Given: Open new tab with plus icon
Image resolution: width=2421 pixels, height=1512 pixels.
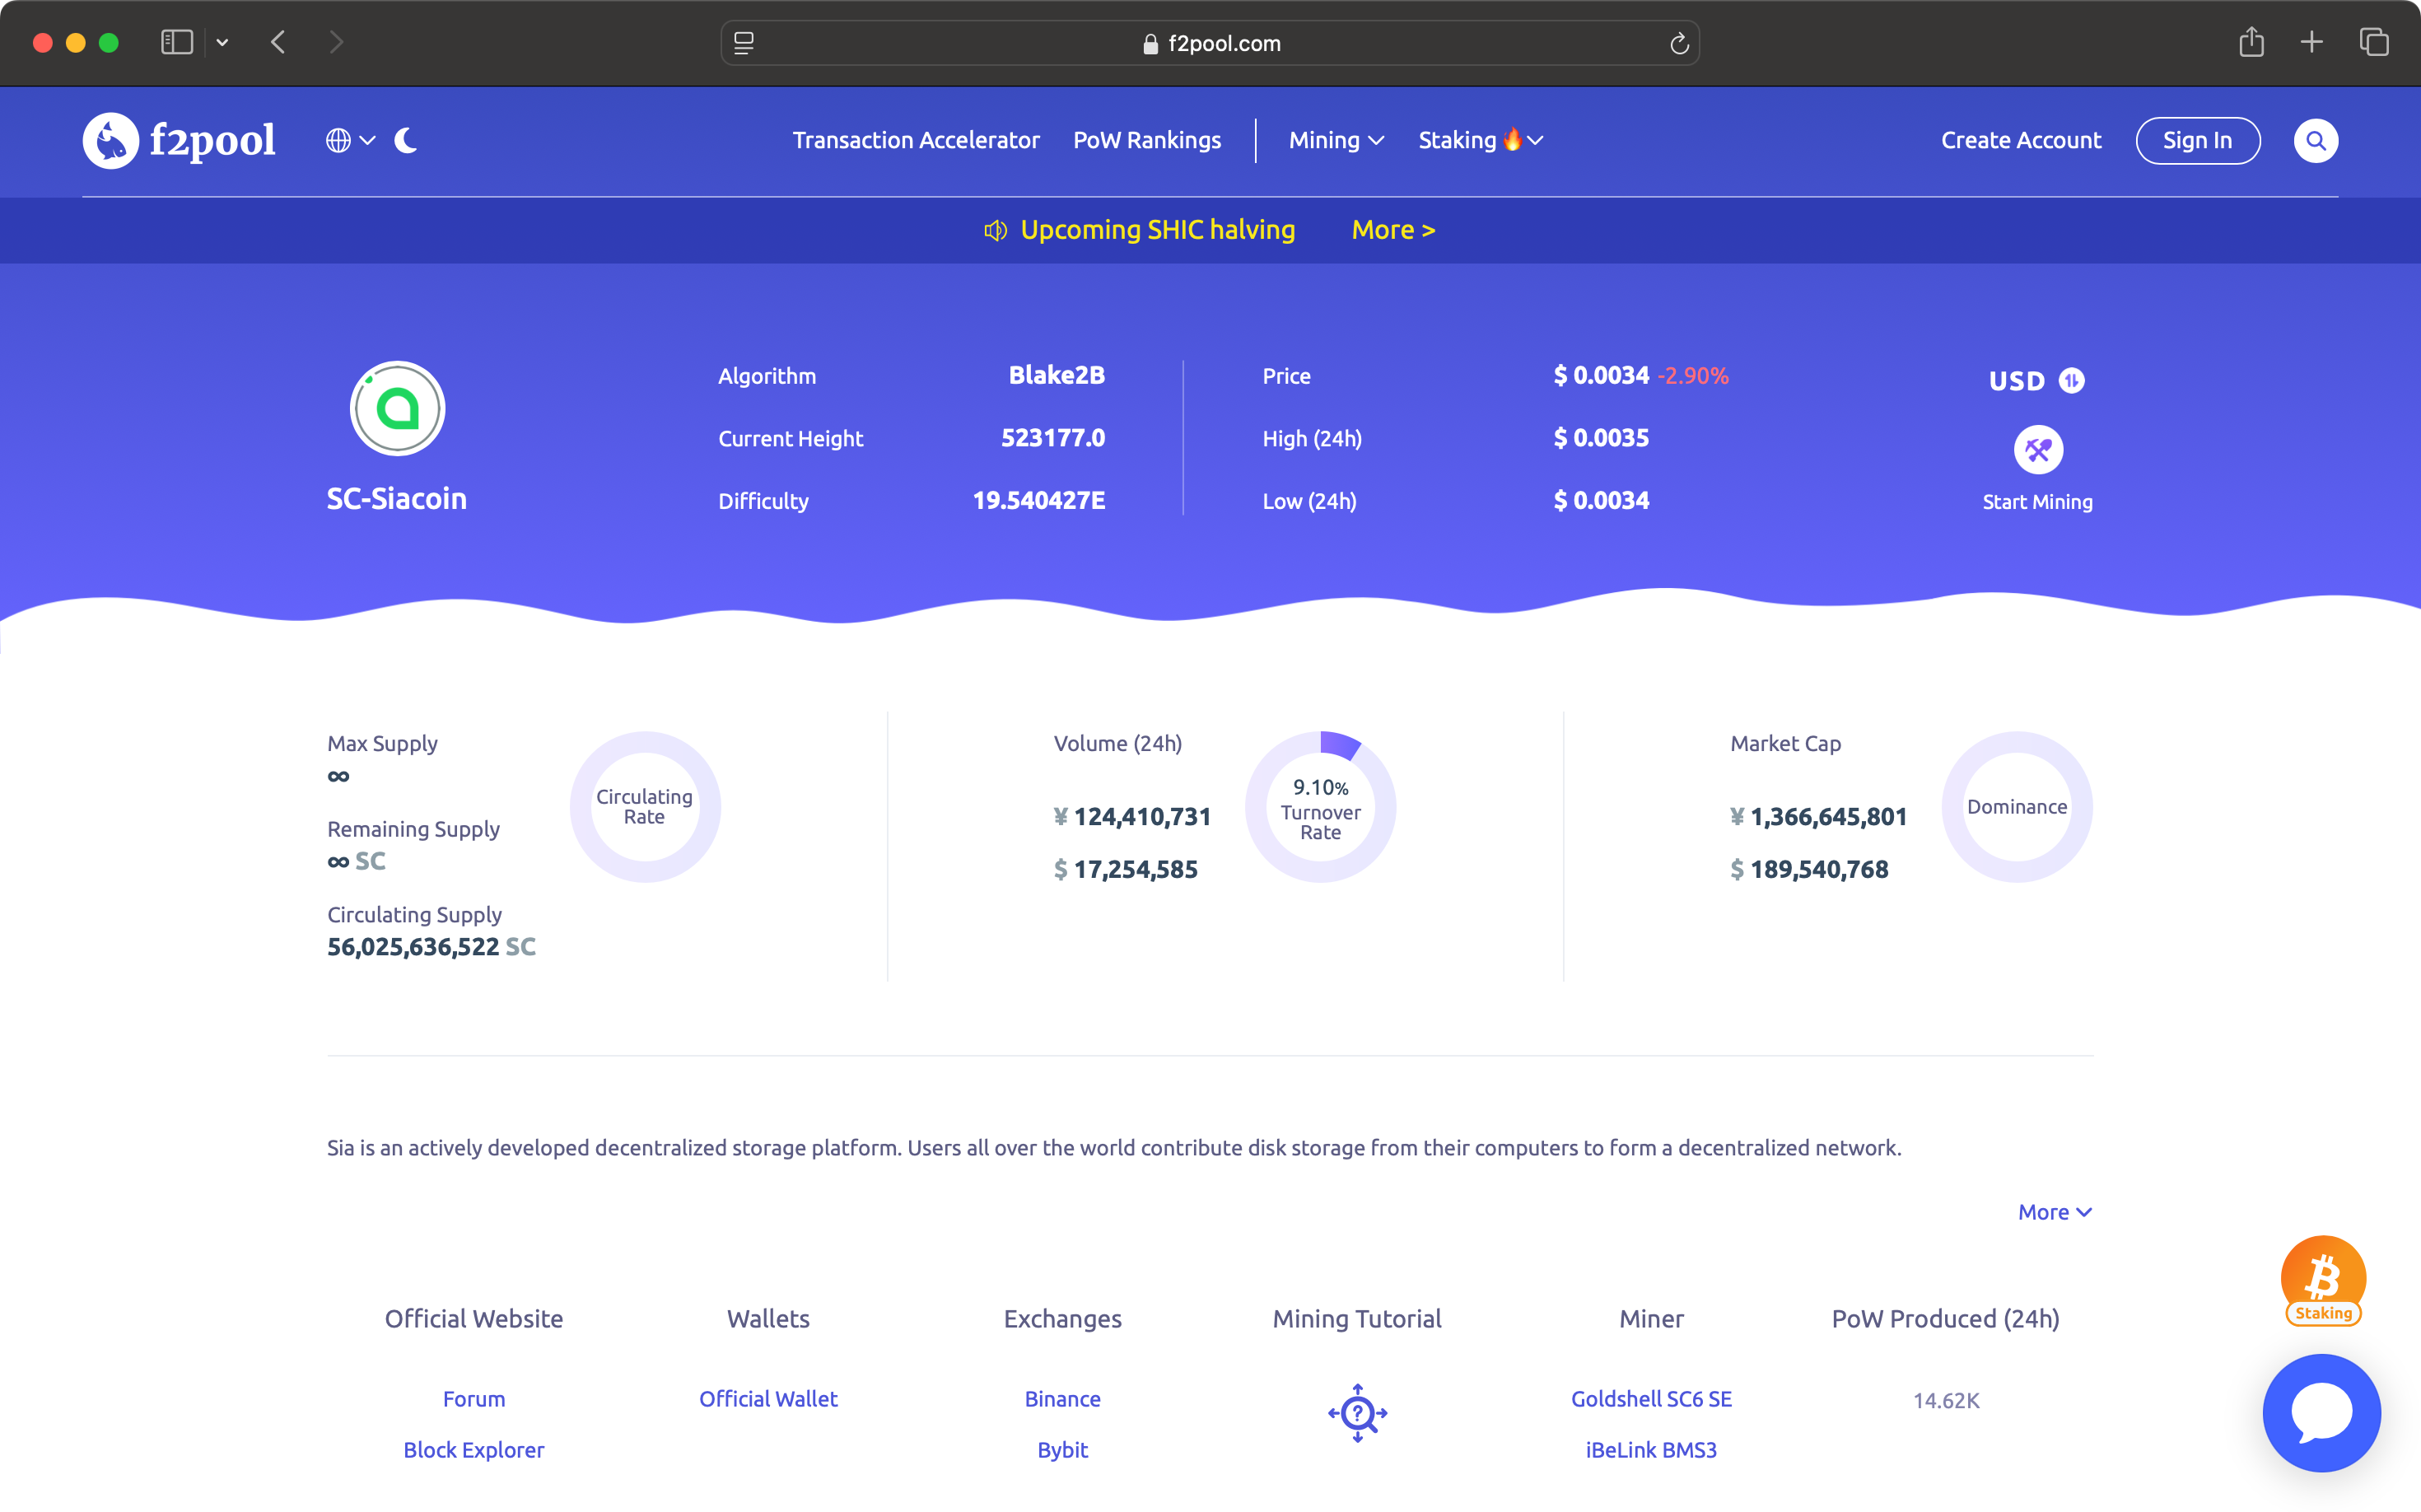Looking at the screenshot, I should 2311,42.
